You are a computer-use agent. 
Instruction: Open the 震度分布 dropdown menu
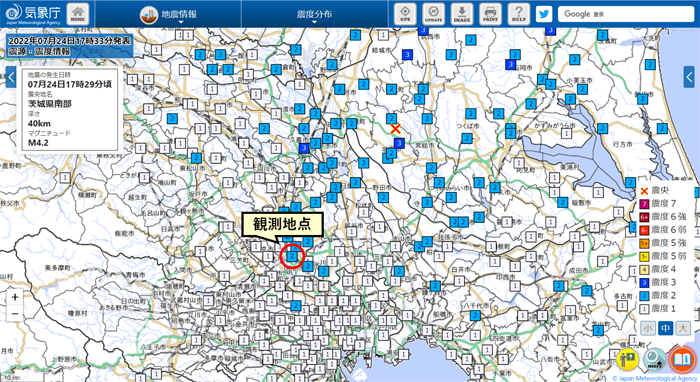(x=314, y=14)
